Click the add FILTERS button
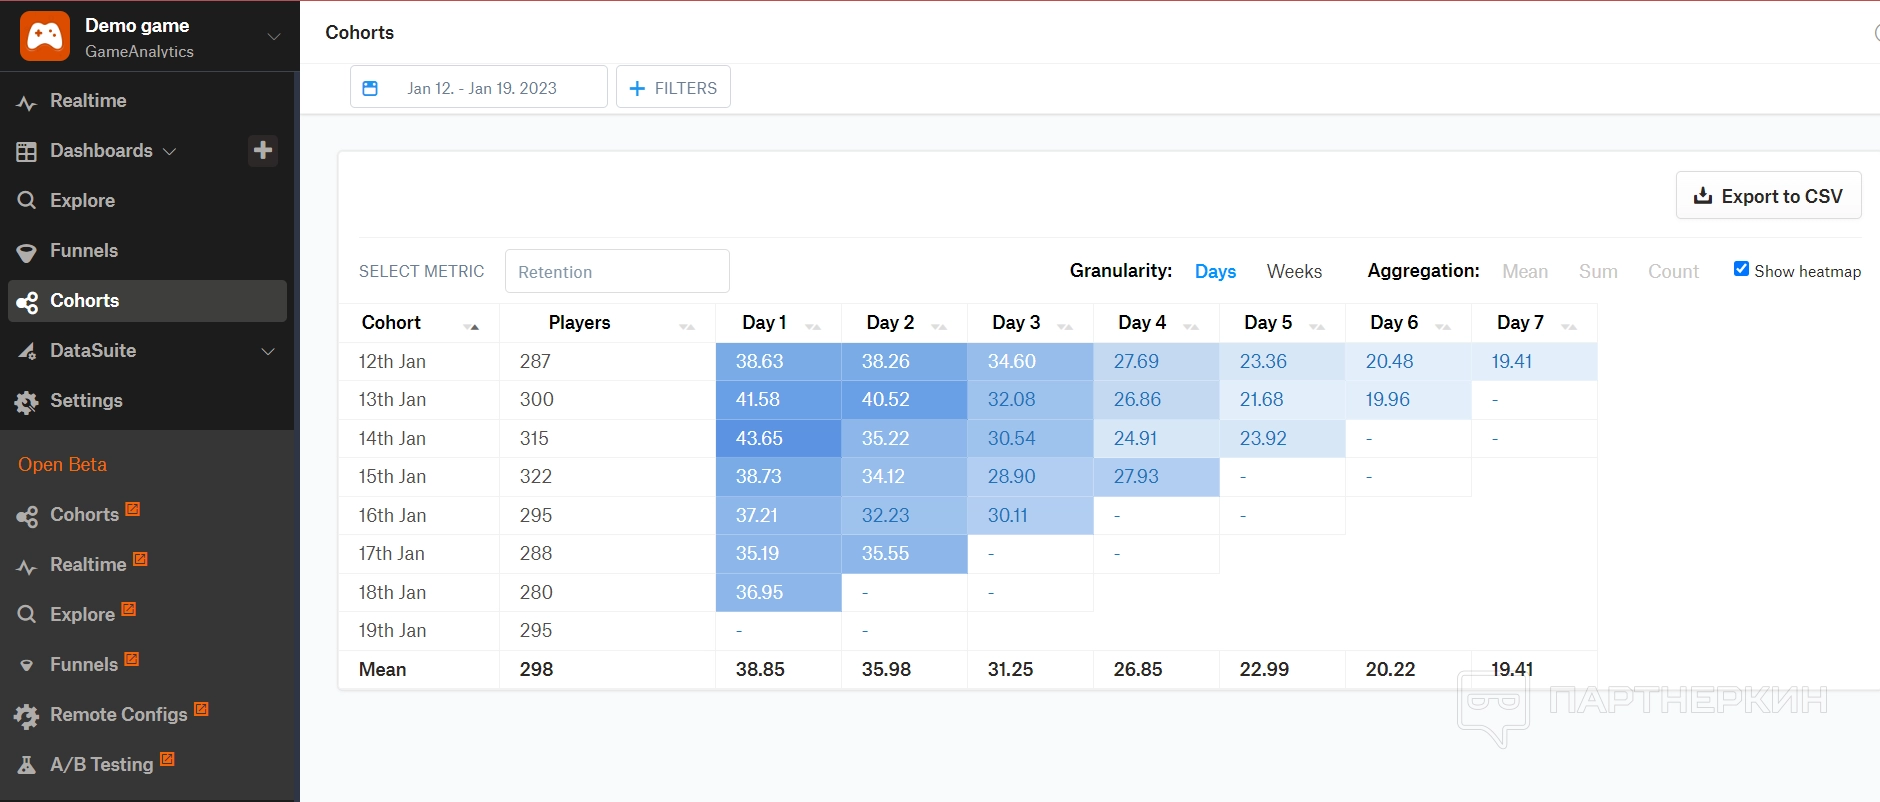 click(x=673, y=88)
